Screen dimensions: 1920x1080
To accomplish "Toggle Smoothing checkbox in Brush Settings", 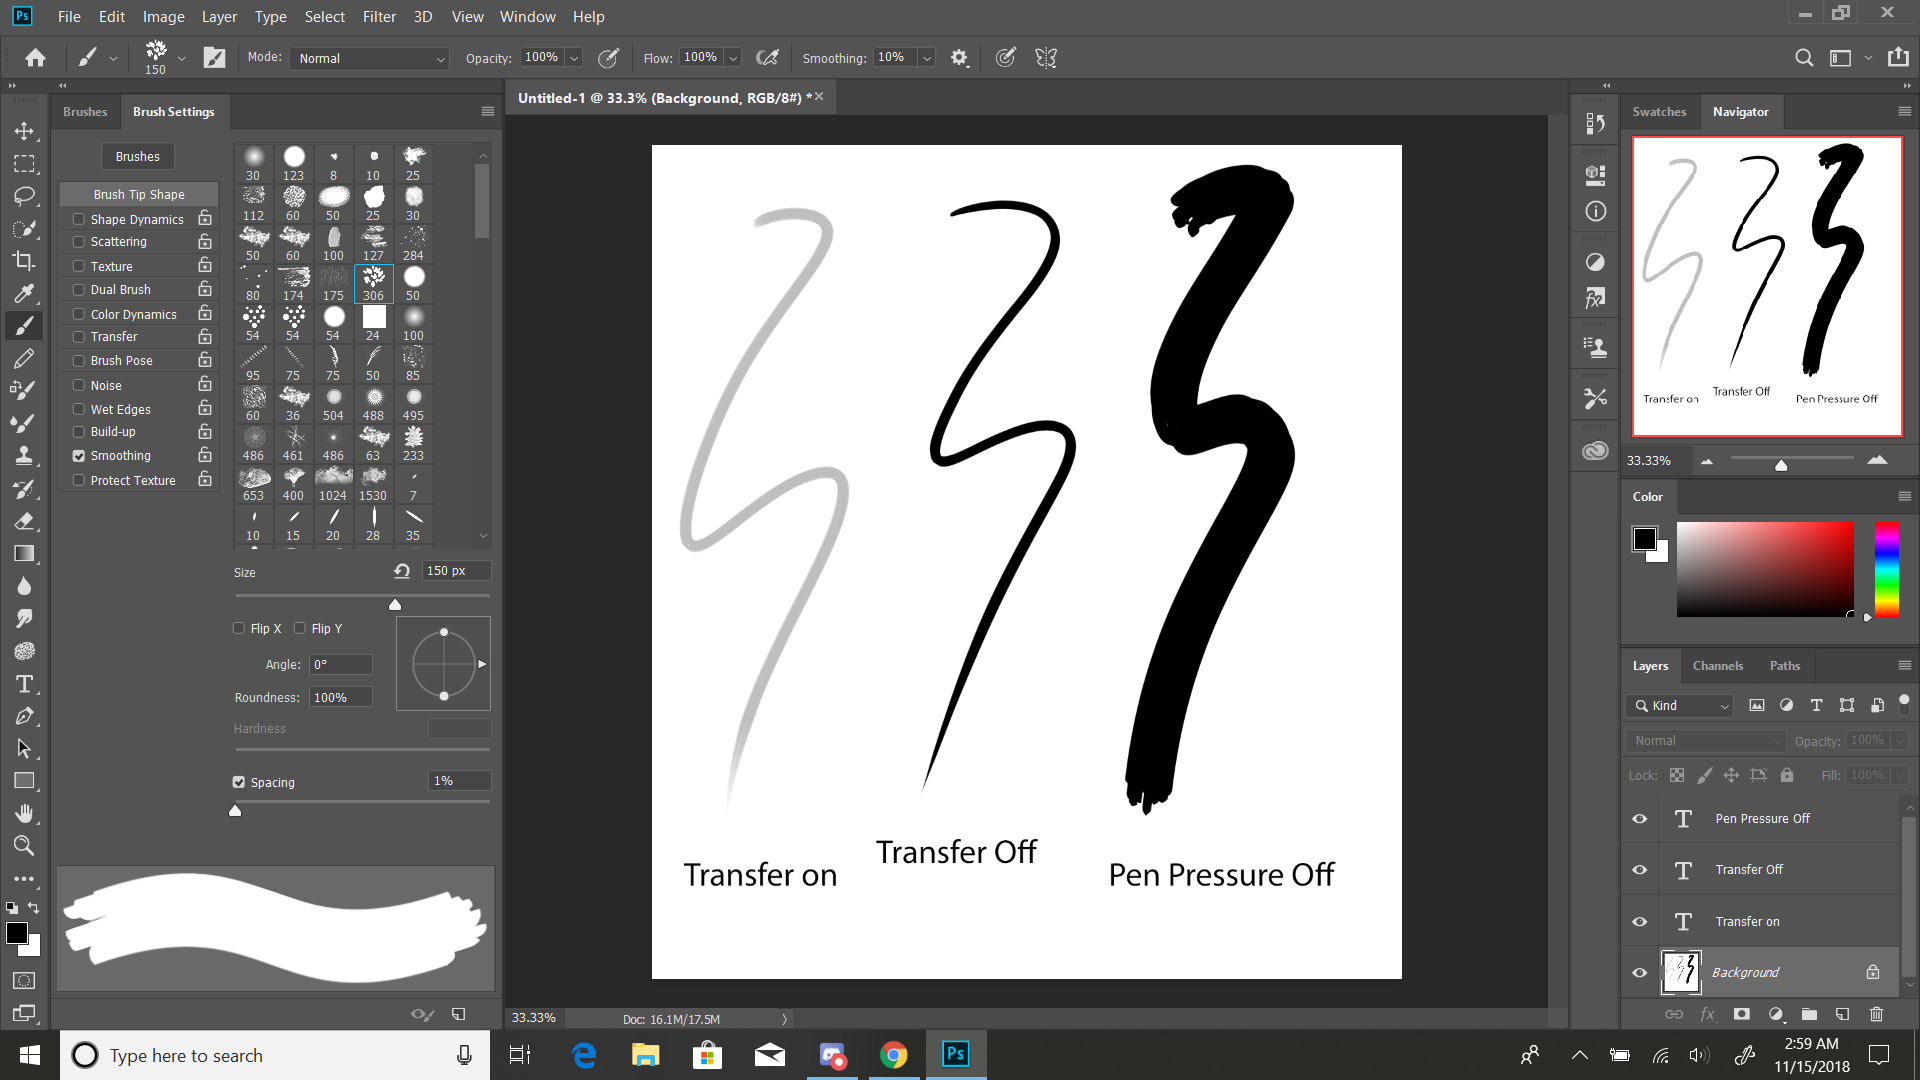I will click(78, 455).
